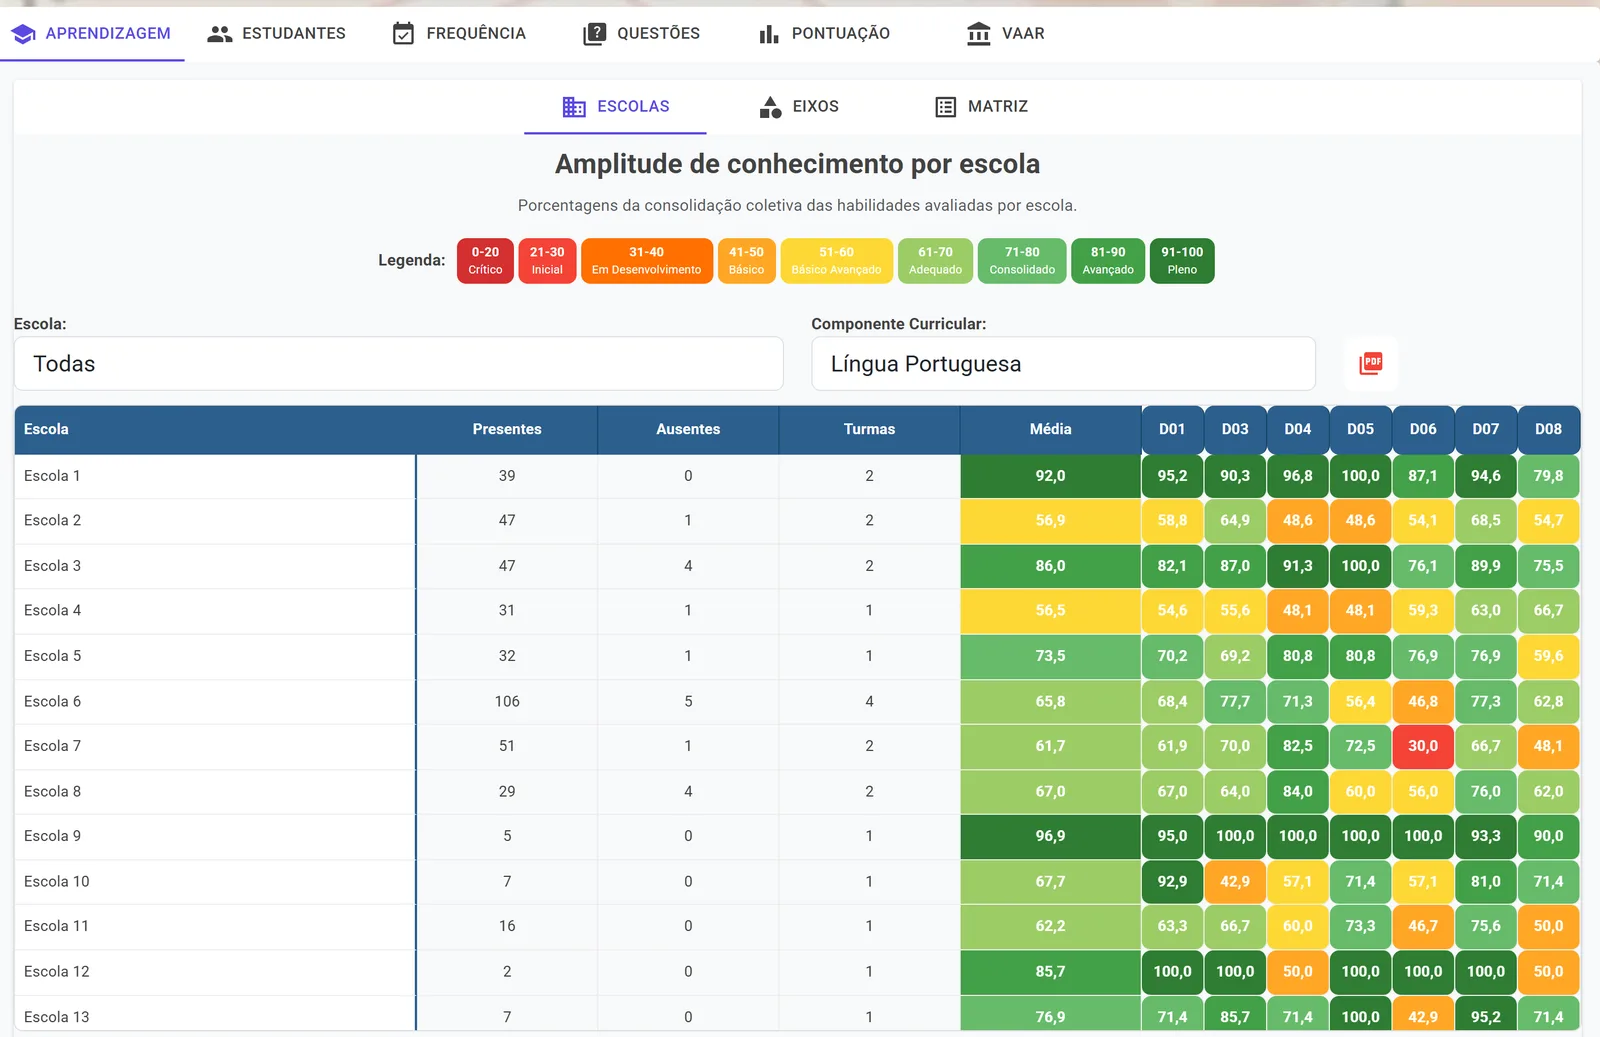Click the Frequência calendar check icon
The height and width of the screenshot is (1037, 1600).
pos(403,34)
